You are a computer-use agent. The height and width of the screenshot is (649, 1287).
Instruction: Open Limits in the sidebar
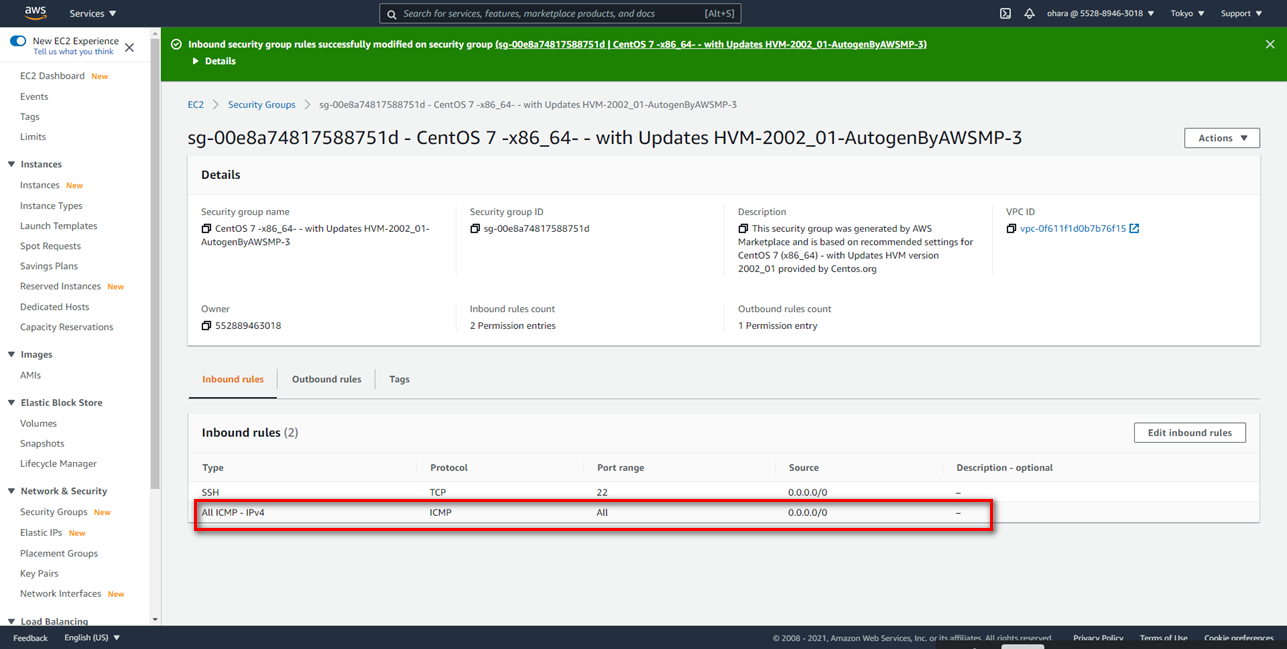click(x=33, y=137)
